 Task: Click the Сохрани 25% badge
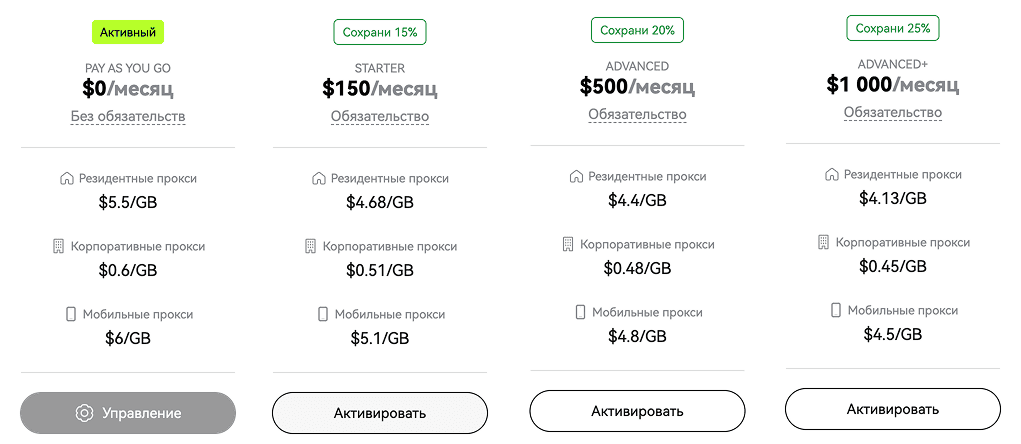tap(893, 29)
